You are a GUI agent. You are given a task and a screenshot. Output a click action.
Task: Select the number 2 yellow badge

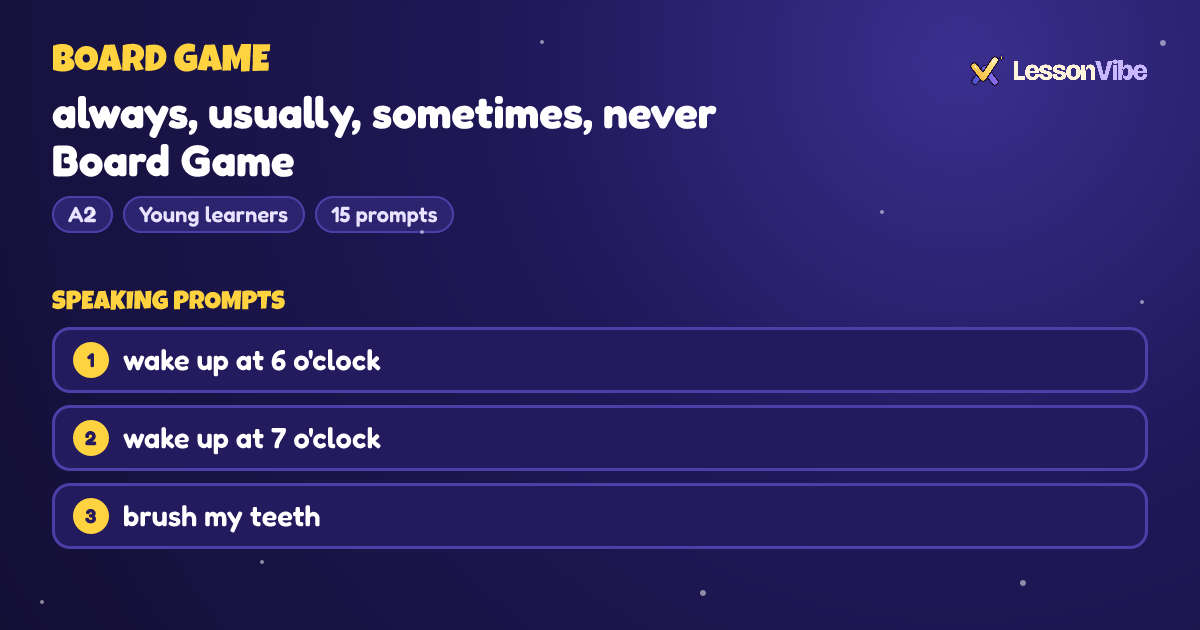click(91, 438)
